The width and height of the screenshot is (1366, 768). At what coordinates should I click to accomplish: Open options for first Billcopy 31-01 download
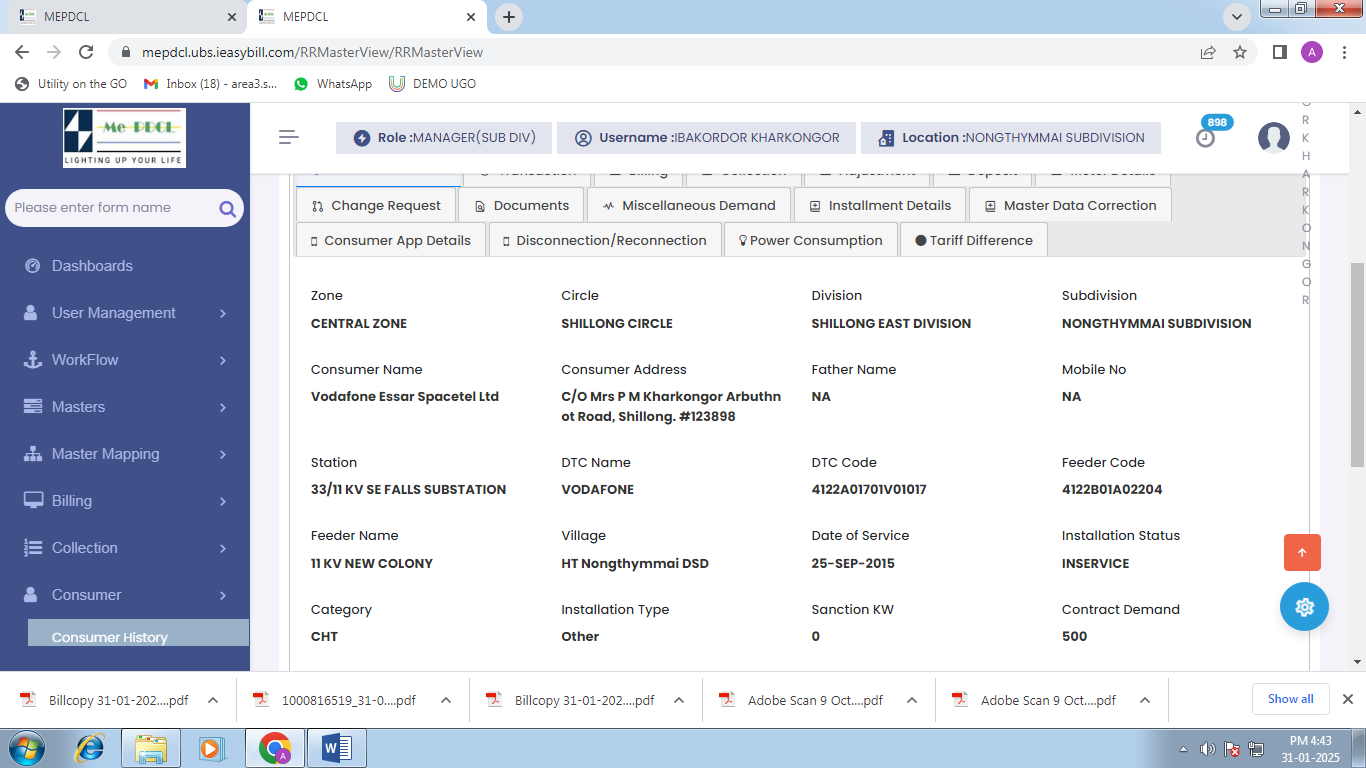[x=213, y=700]
